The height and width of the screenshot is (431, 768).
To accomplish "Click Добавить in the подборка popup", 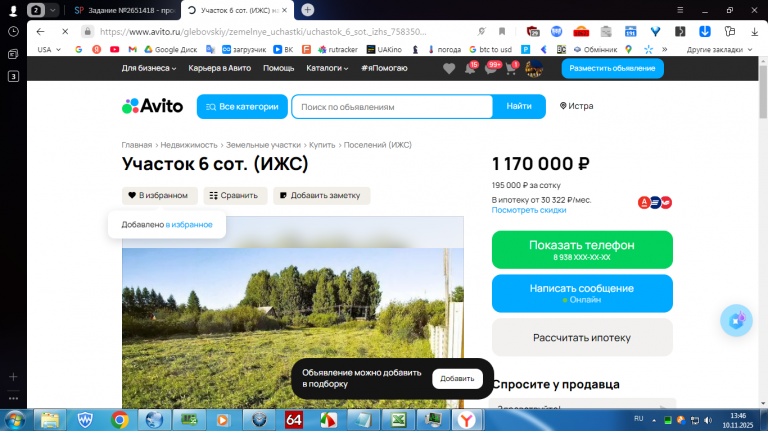I will pyautogui.click(x=457, y=379).
